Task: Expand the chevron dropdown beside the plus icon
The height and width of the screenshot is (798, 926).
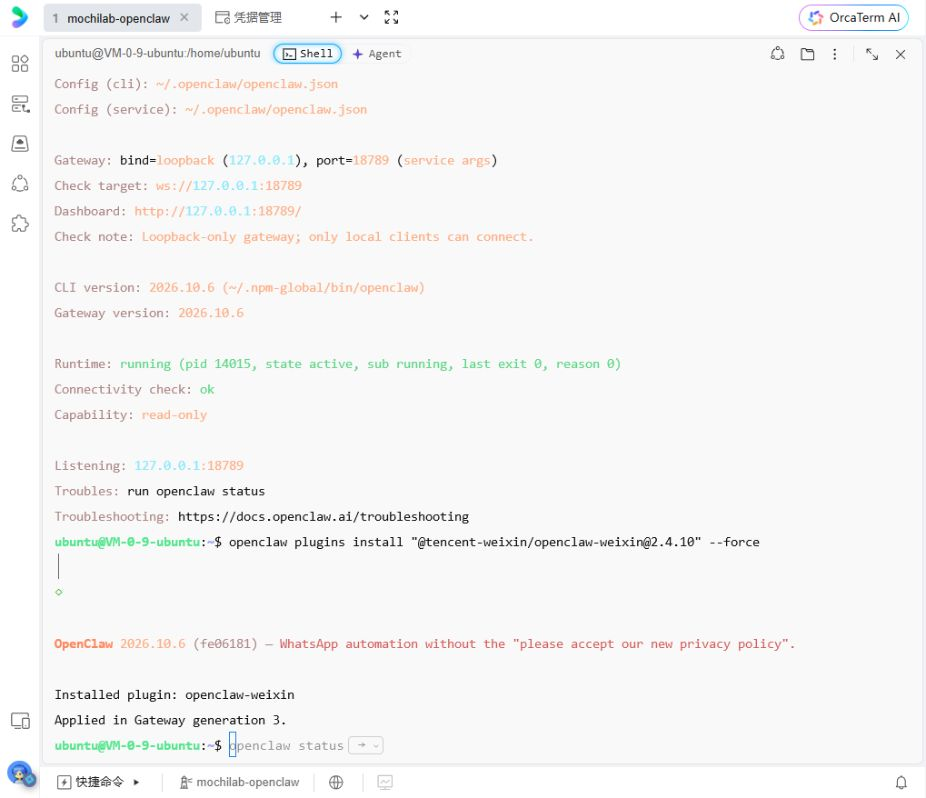Action: [364, 18]
